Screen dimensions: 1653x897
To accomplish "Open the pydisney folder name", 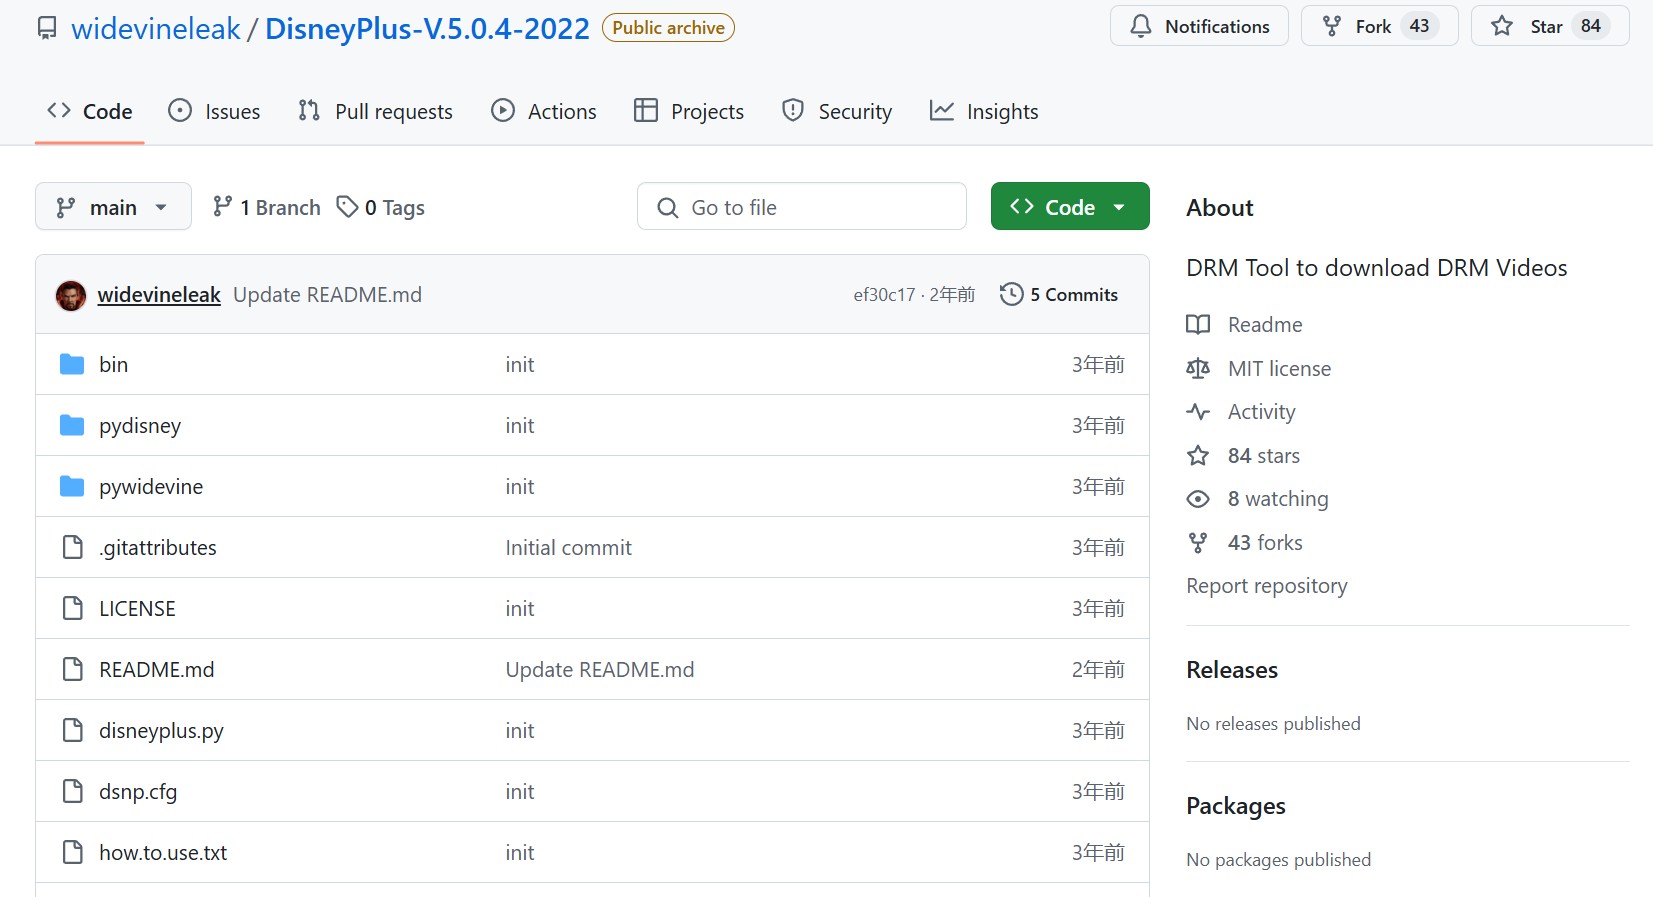I will [x=140, y=425].
